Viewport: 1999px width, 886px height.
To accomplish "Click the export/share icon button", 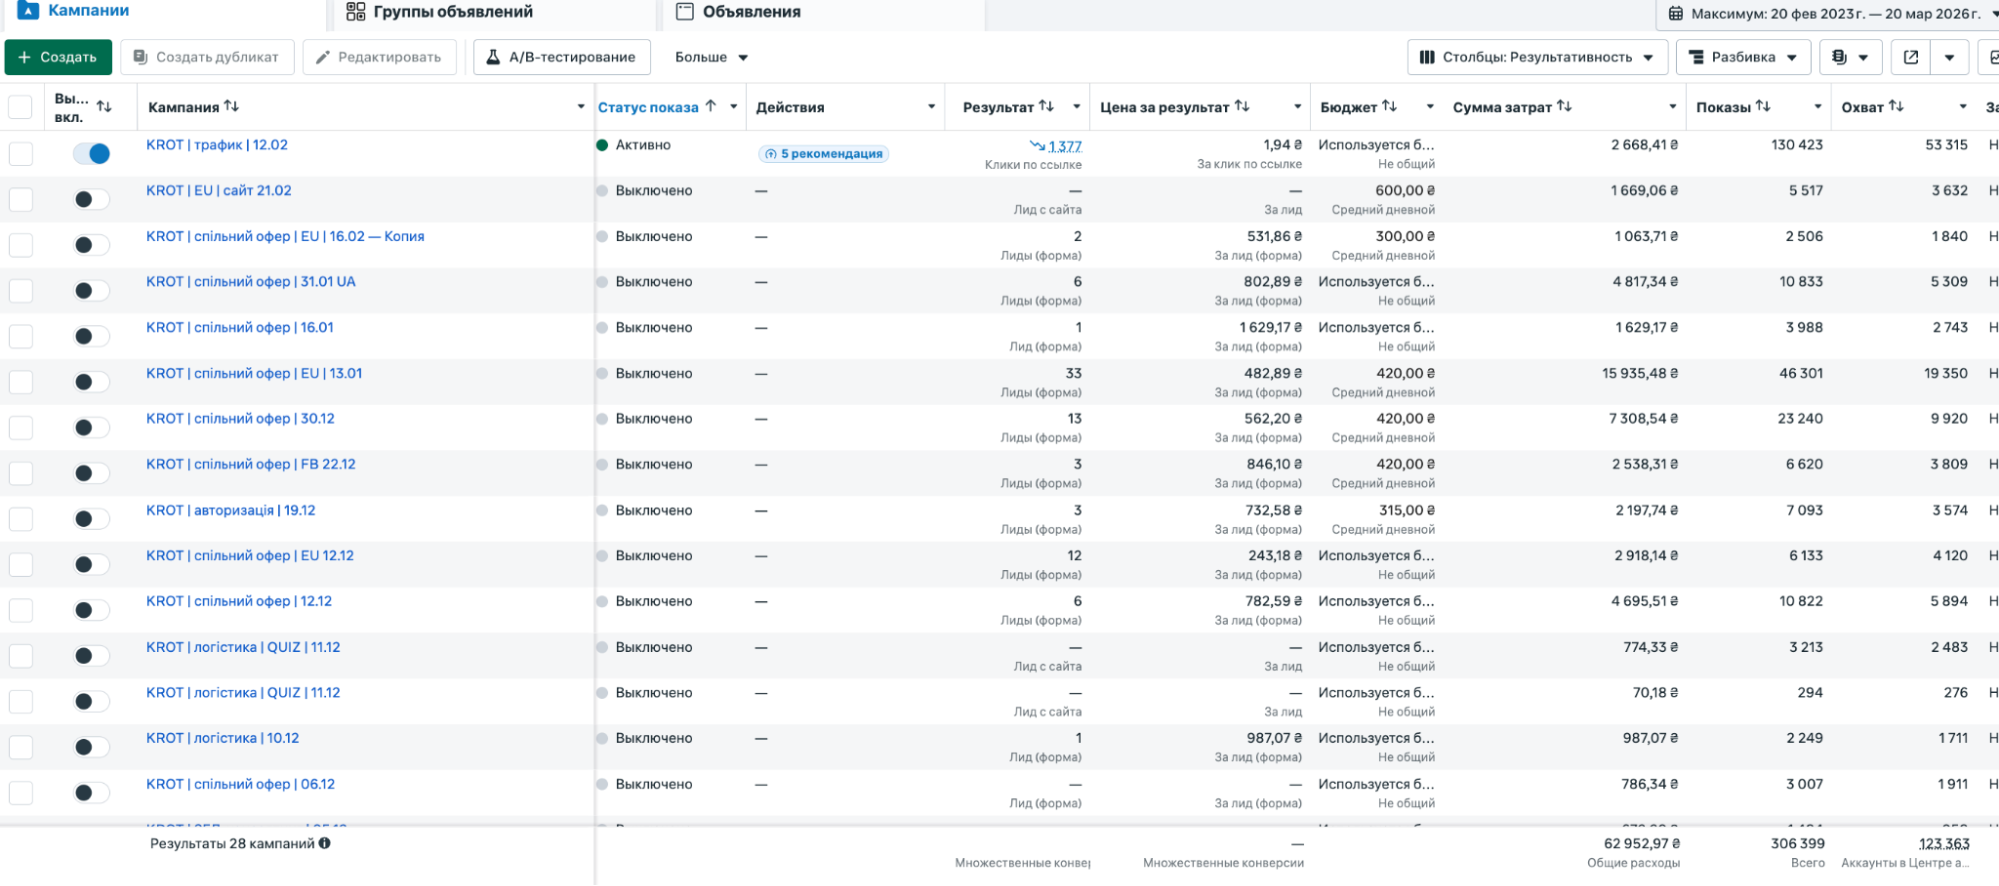I will (x=1911, y=57).
